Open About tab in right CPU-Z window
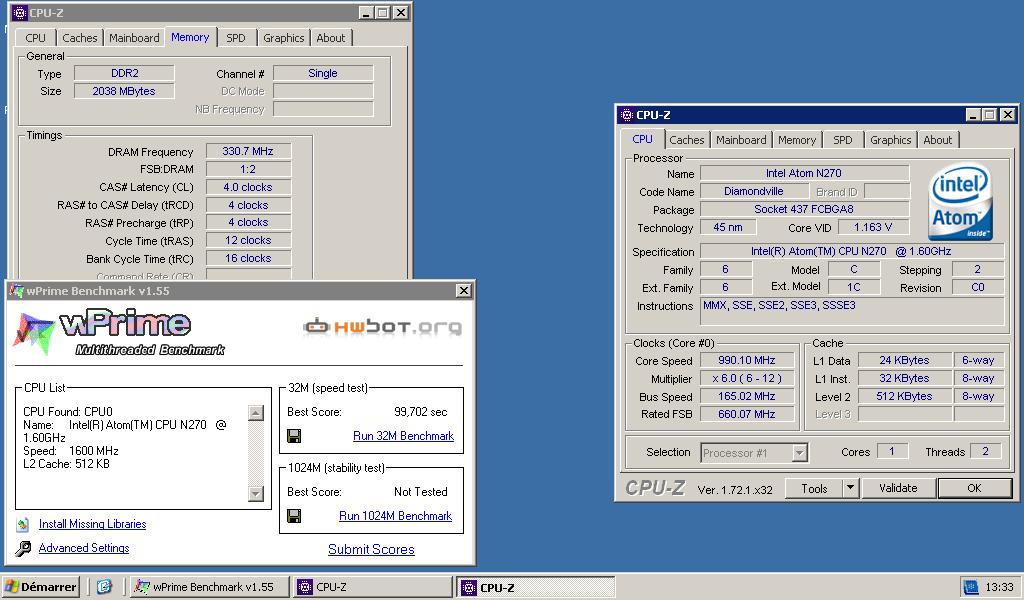Viewport: 1024px width, 600px height. tap(937, 140)
